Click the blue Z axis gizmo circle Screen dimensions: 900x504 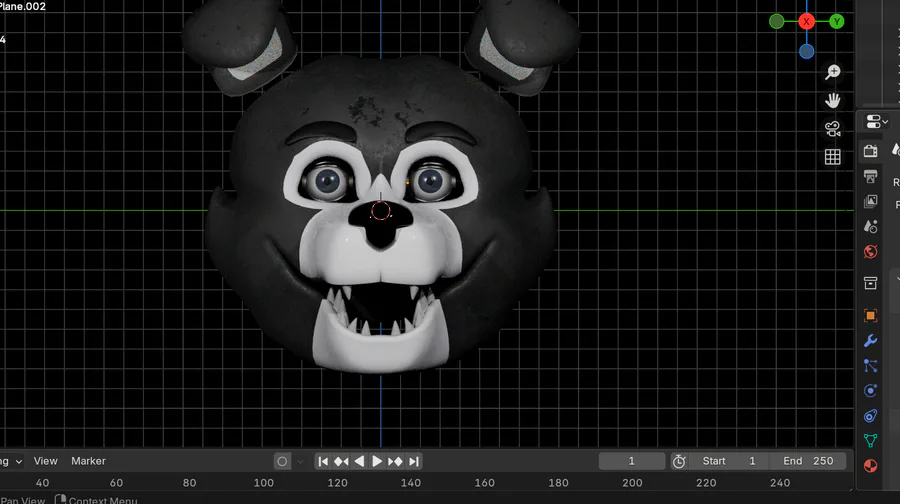(806, 52)
